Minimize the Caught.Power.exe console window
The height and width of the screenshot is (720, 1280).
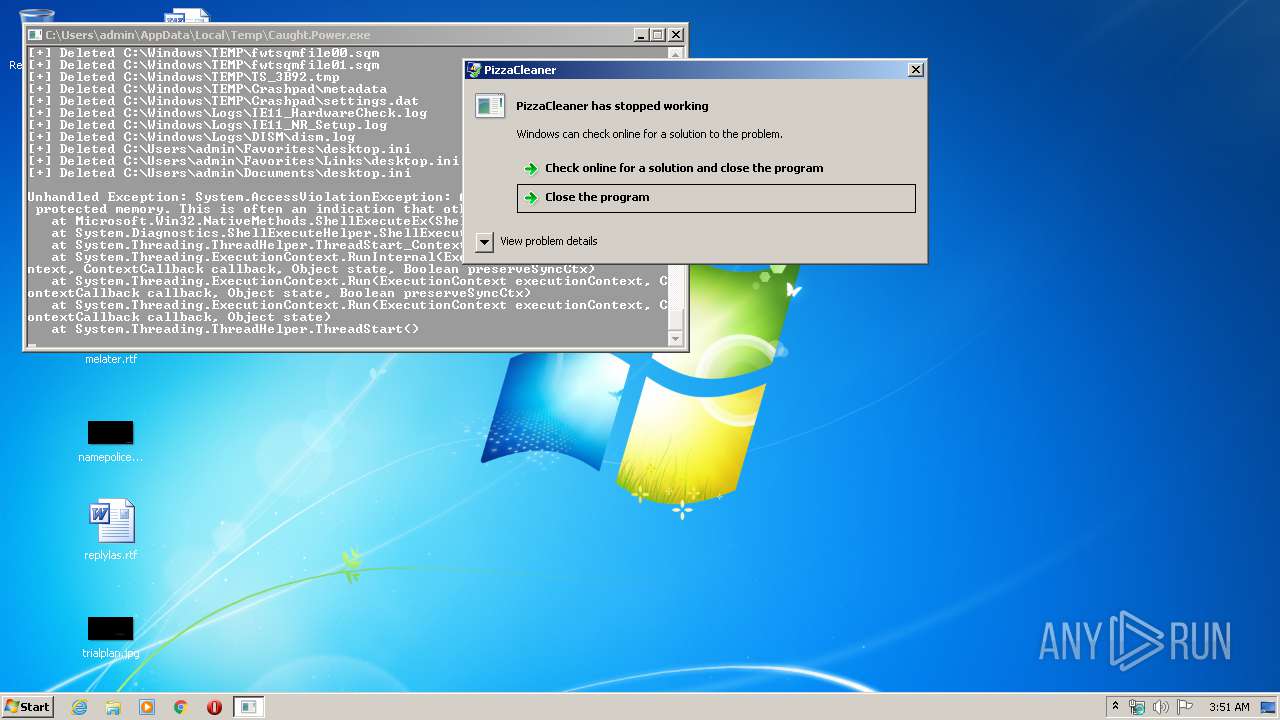pos(641,35)
